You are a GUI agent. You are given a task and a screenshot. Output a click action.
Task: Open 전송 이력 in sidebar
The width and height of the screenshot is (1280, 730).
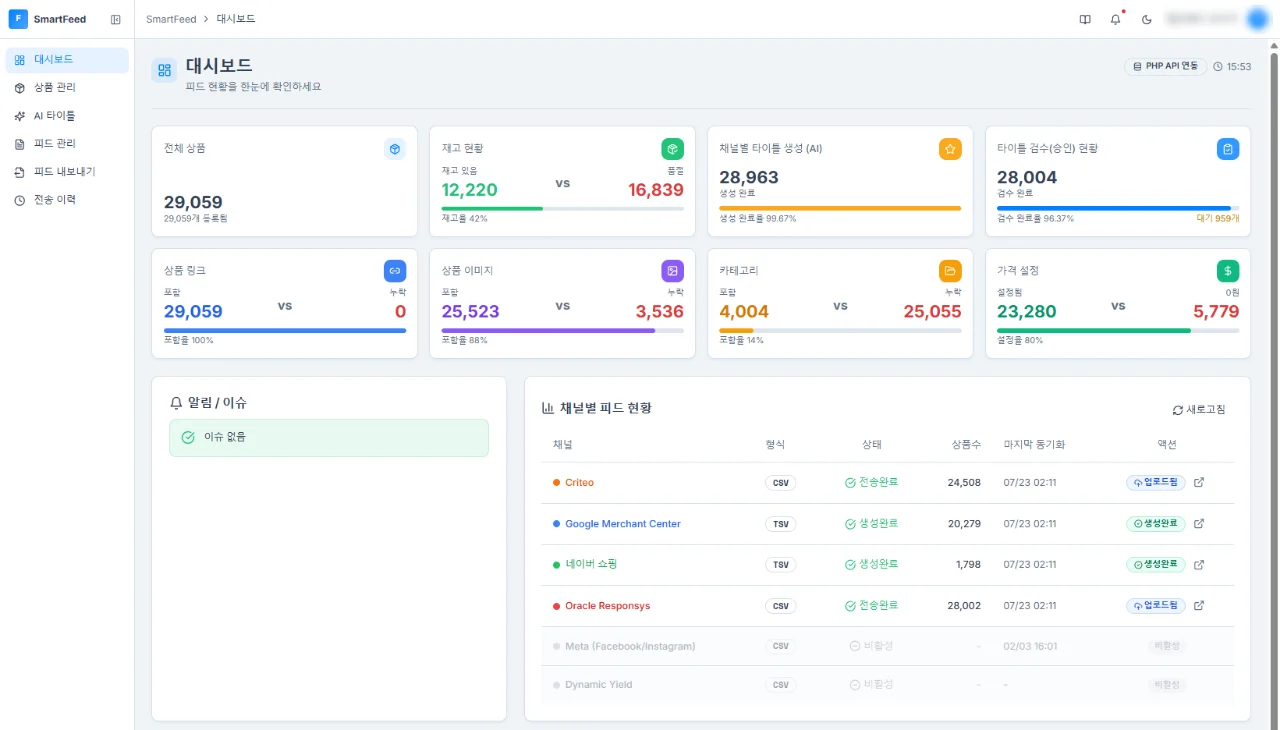coord(67,200)
